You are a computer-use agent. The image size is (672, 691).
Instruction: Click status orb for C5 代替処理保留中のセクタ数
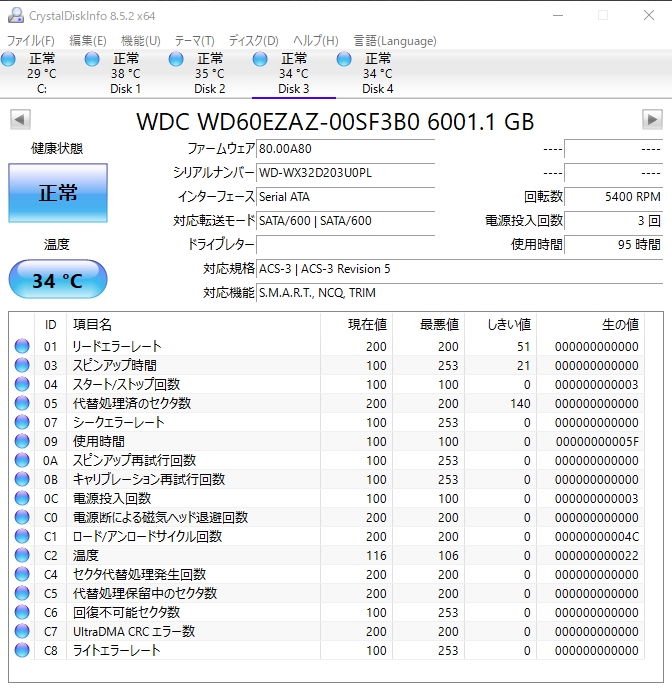[22, 593]
